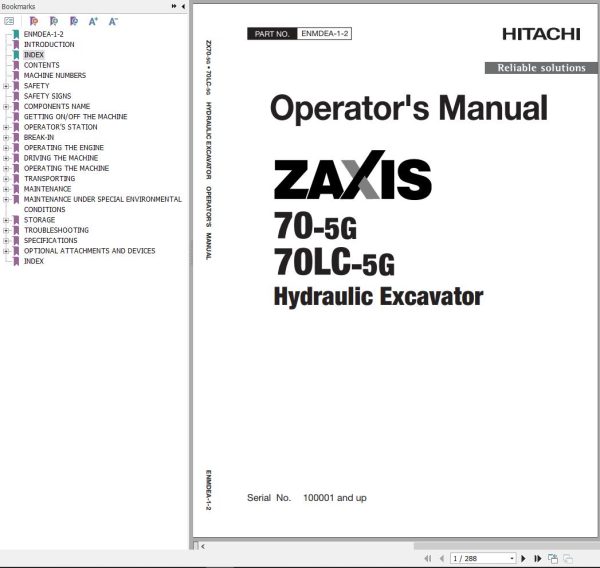The height and width of the screenshot is (568, 600).
Task: Open the MACHINE NUMBERS bookmark
Action: pos(55,75)
